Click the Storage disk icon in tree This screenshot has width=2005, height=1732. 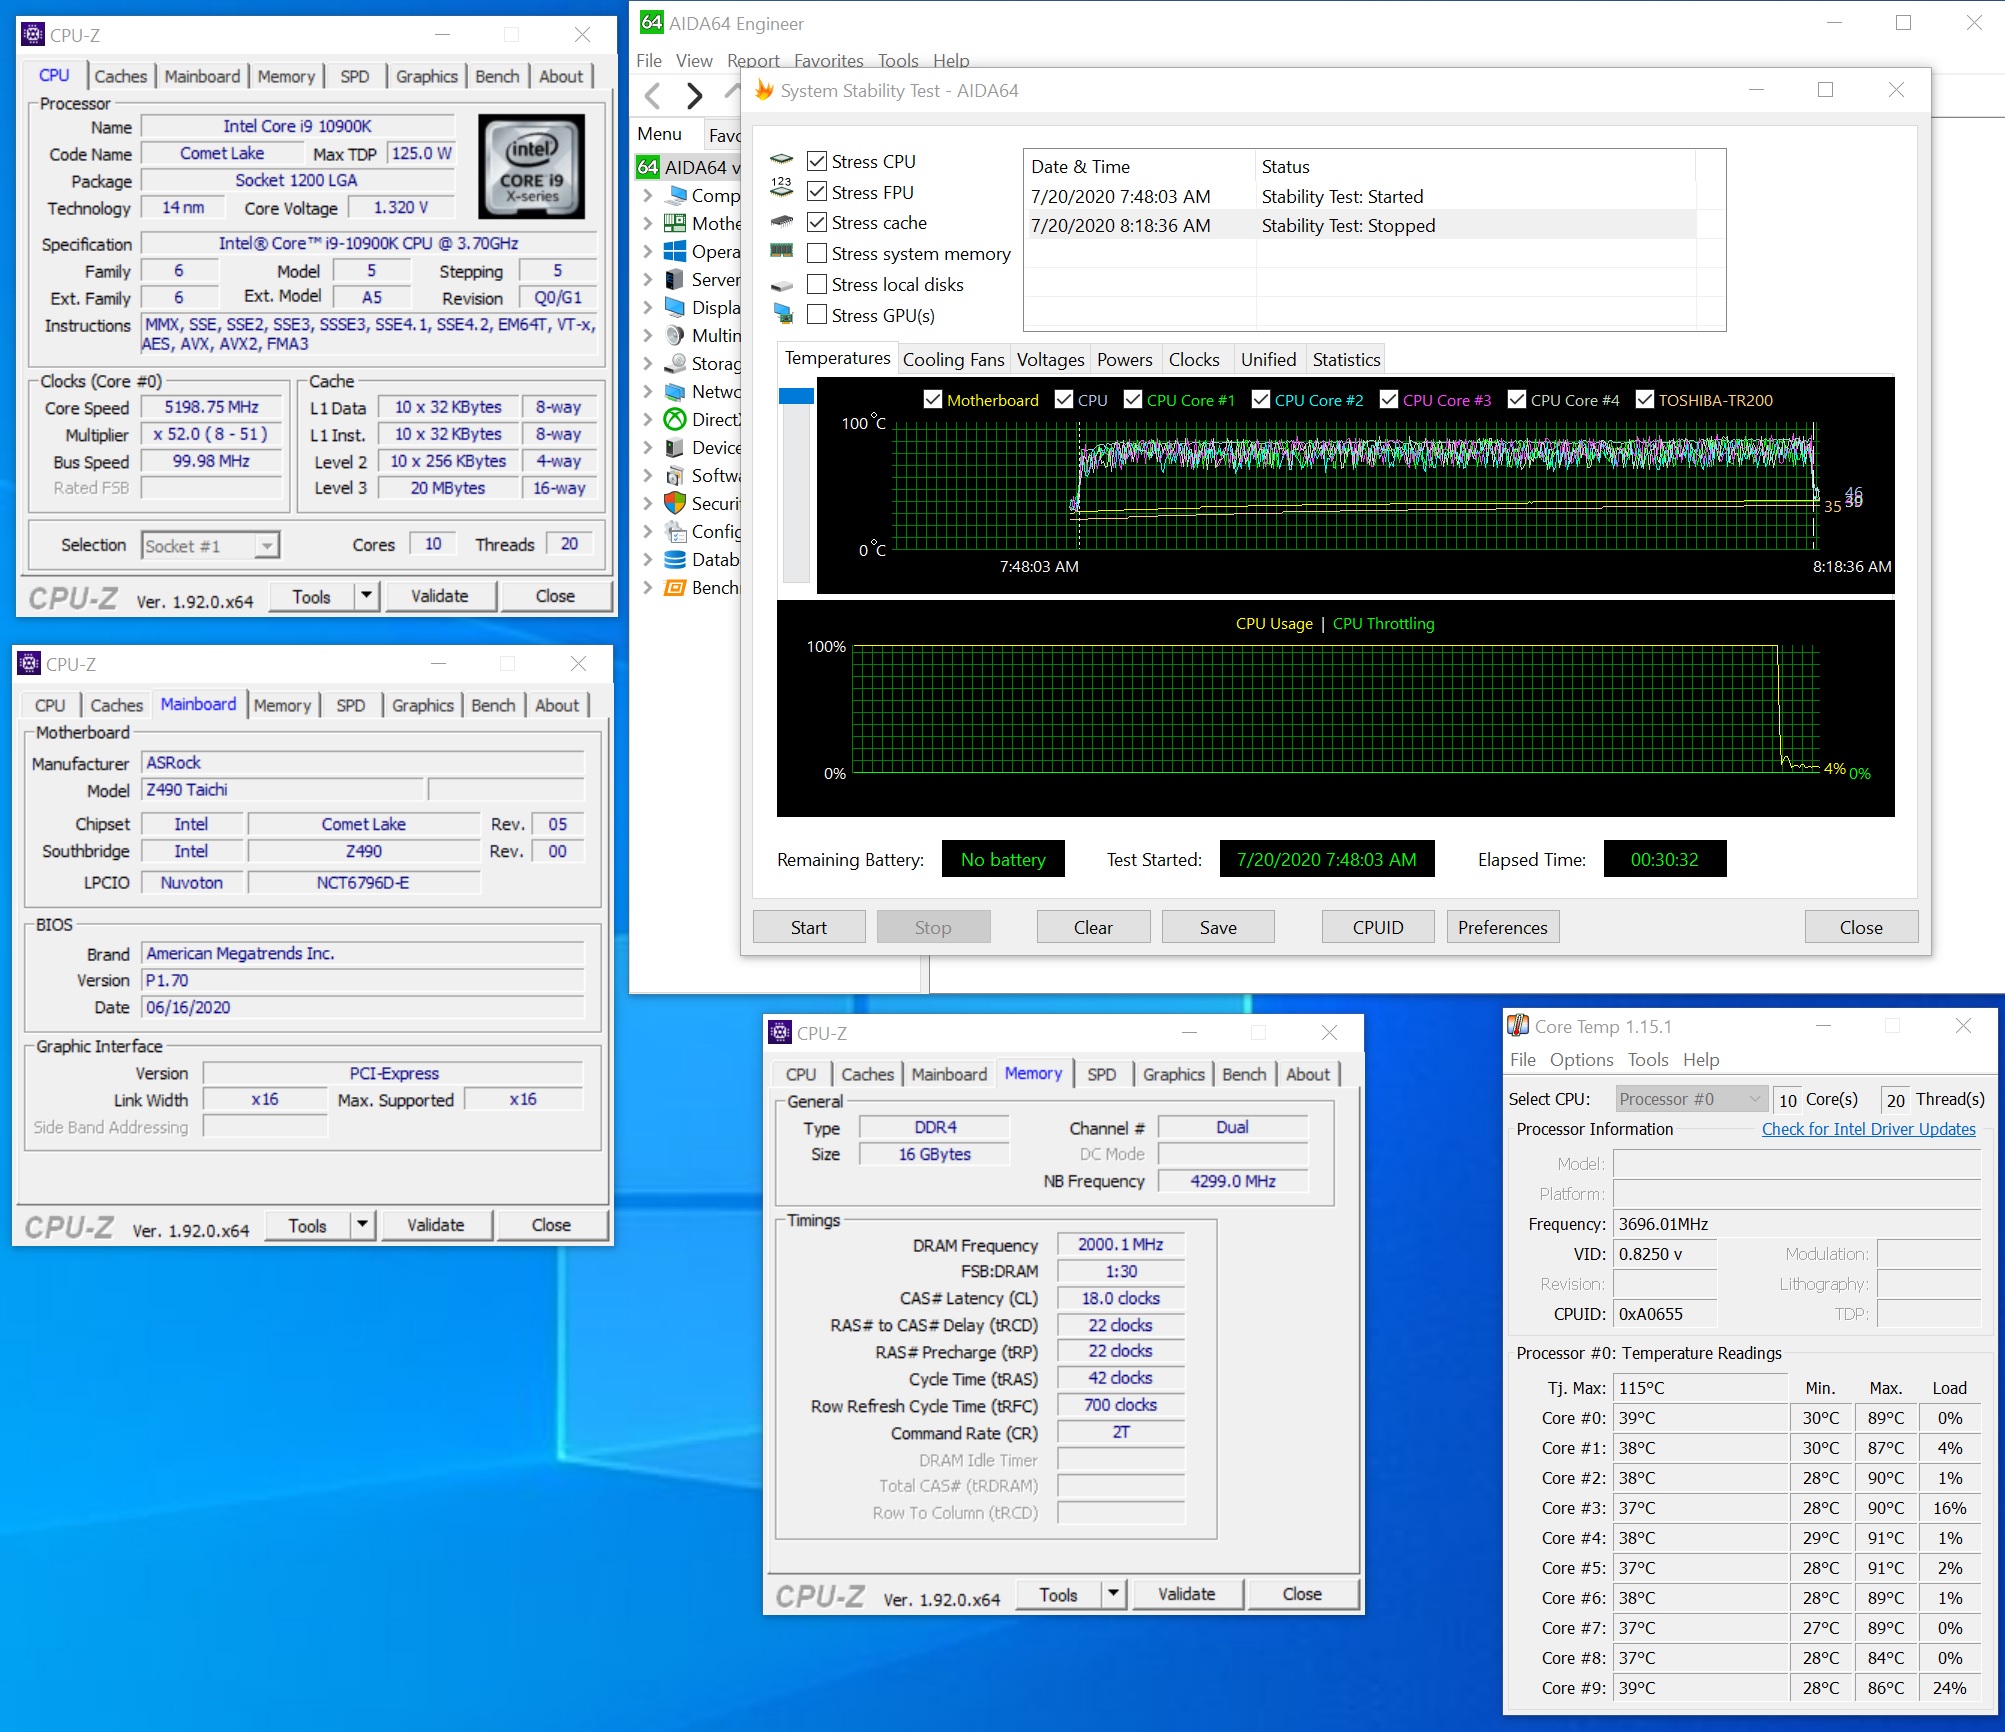(x=676, y=363)
